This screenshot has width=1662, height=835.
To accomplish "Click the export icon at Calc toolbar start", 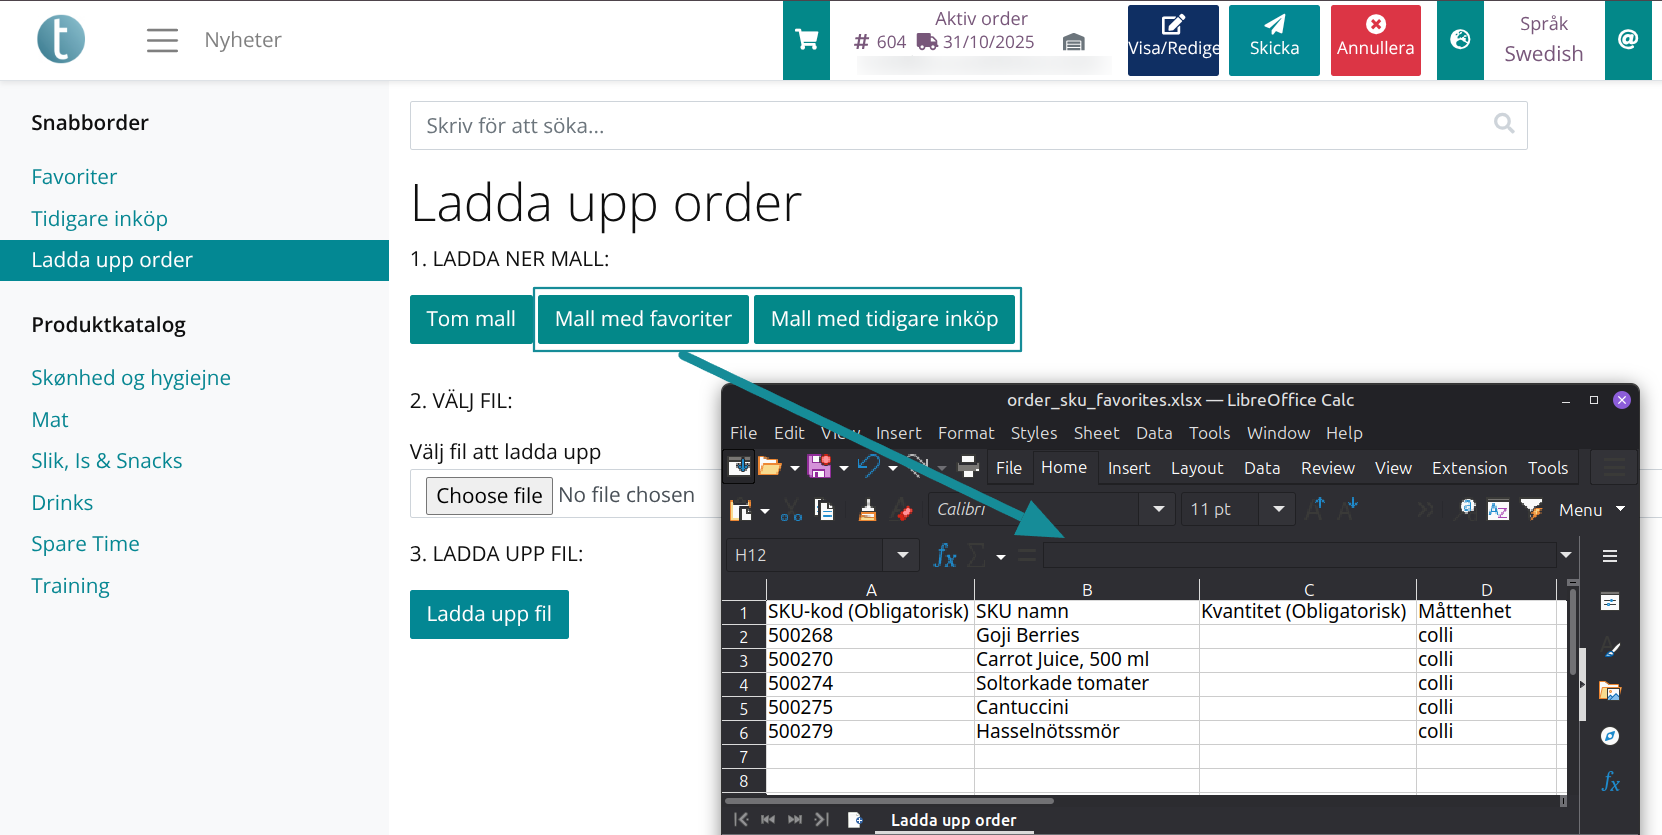I will point(740,466).
